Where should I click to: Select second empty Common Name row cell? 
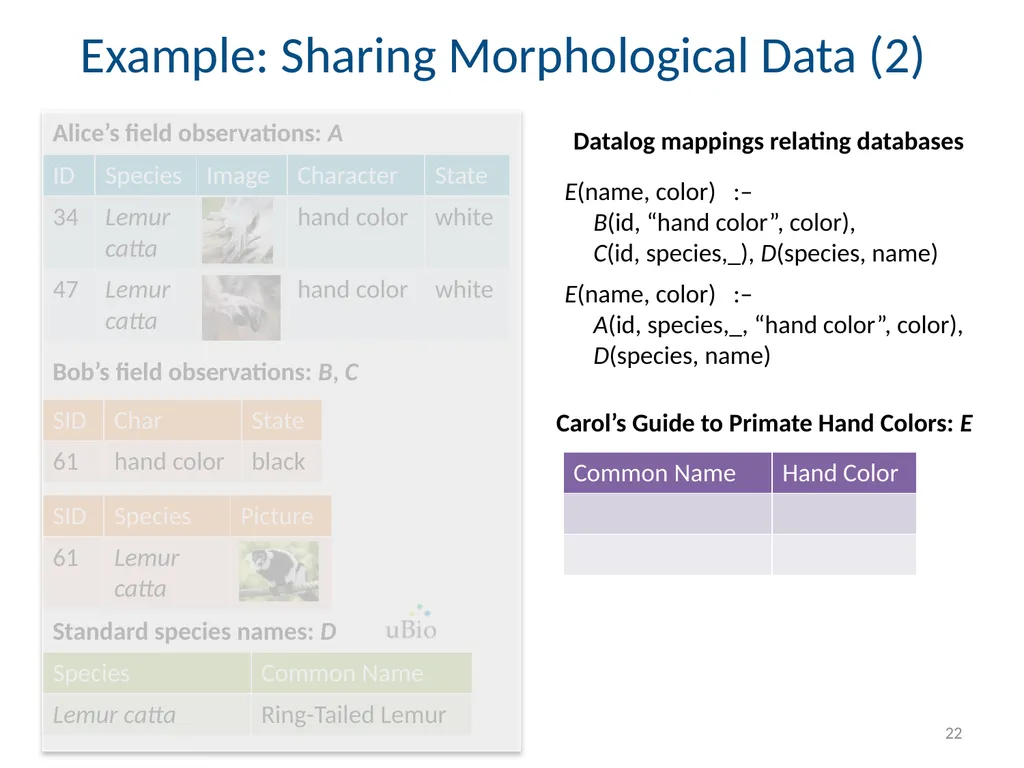[x=667, y=554]
